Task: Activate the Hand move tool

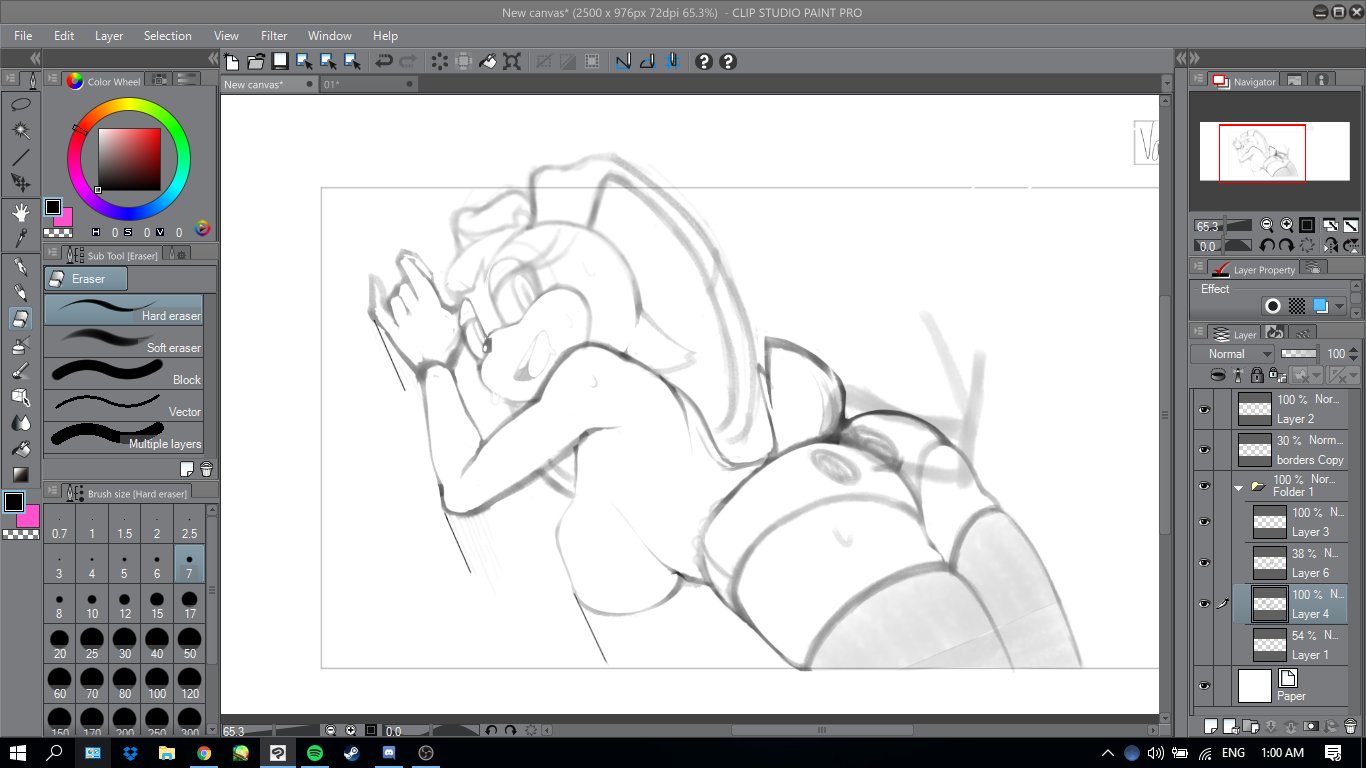Action: (20, 212)
